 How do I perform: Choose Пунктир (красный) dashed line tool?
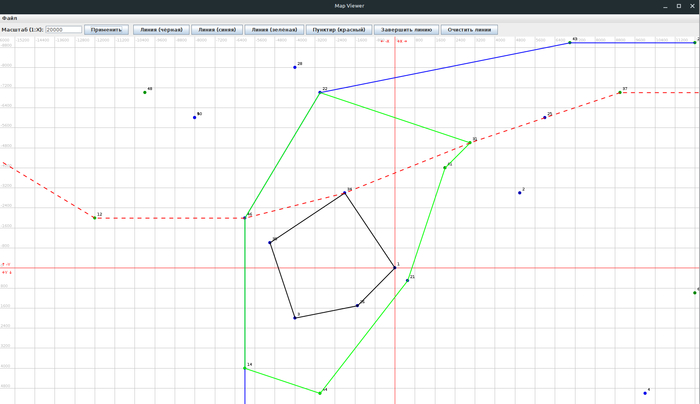click(x=338, y=30)
